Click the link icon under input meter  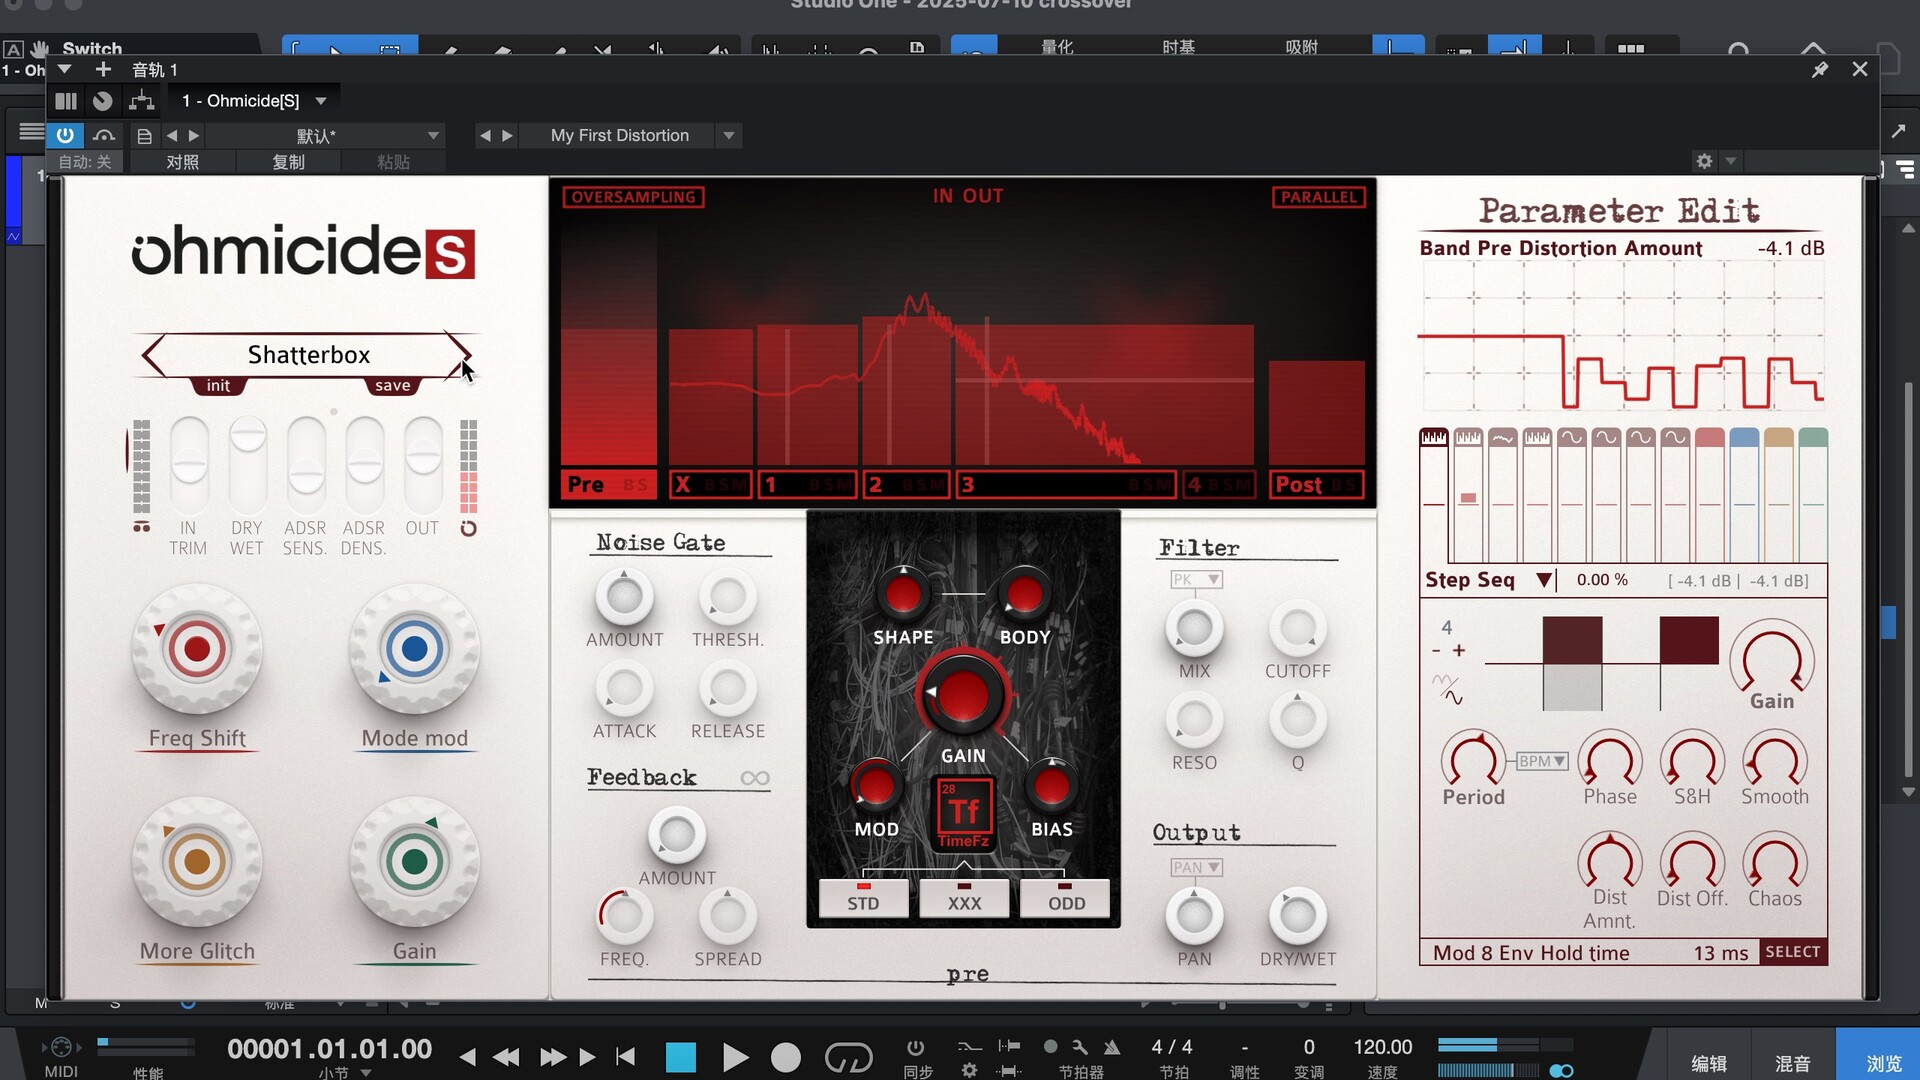pos(142,527)
